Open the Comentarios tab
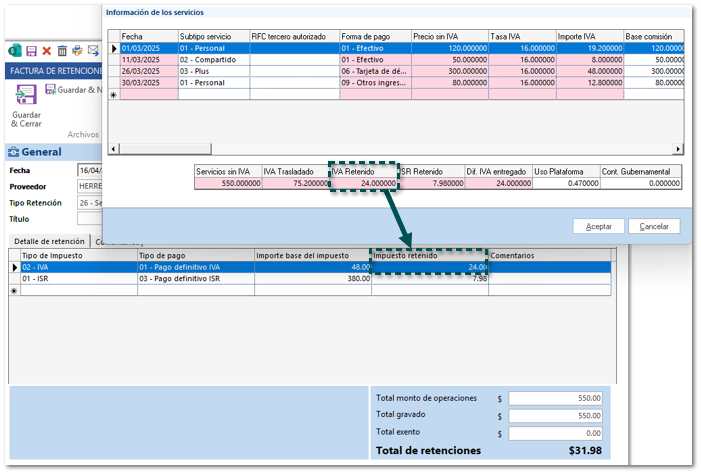This screenshot has width=701, height=474. 115,241
